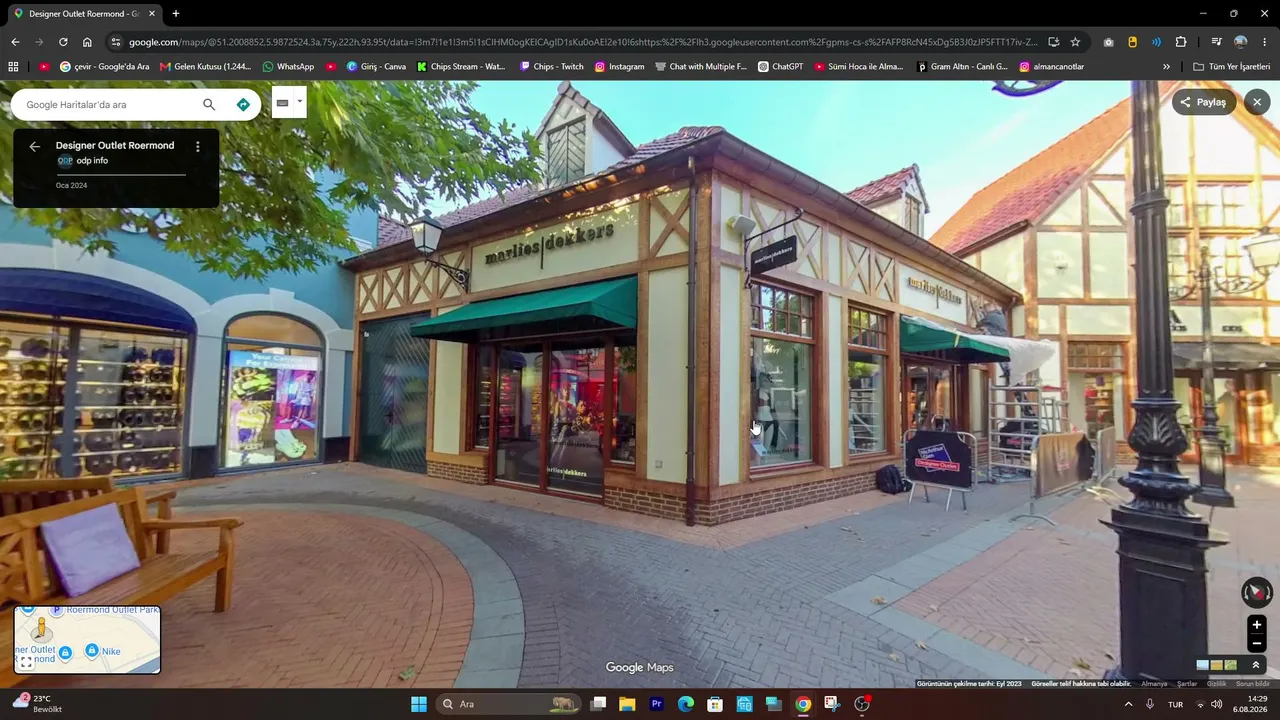The width and height of the screenshot is (1280, 720).
Task: Click the Sorun bildir report link
Action: click(1253, 684)
